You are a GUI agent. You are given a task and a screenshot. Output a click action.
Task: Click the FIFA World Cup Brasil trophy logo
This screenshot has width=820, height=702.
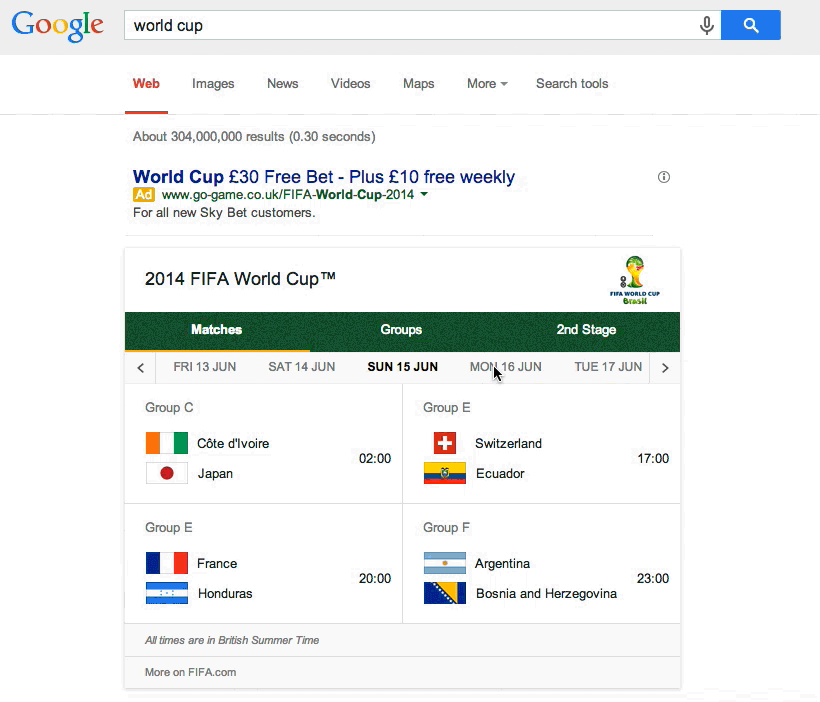click(x=634, y=280)
